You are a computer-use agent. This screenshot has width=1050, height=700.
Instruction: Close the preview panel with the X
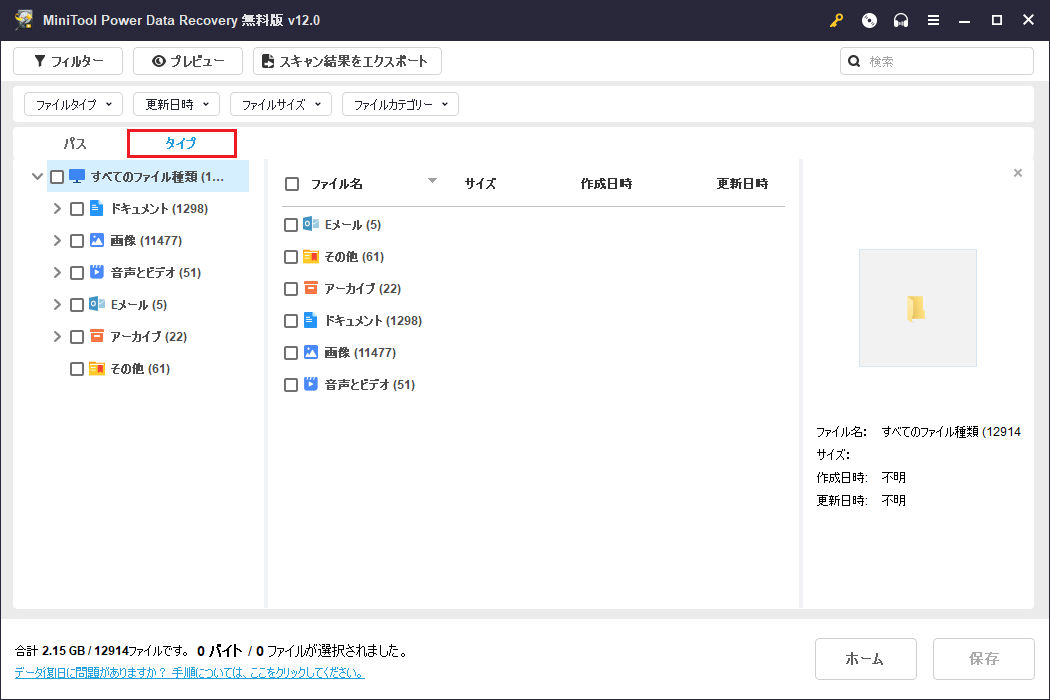pos(1017,174)
